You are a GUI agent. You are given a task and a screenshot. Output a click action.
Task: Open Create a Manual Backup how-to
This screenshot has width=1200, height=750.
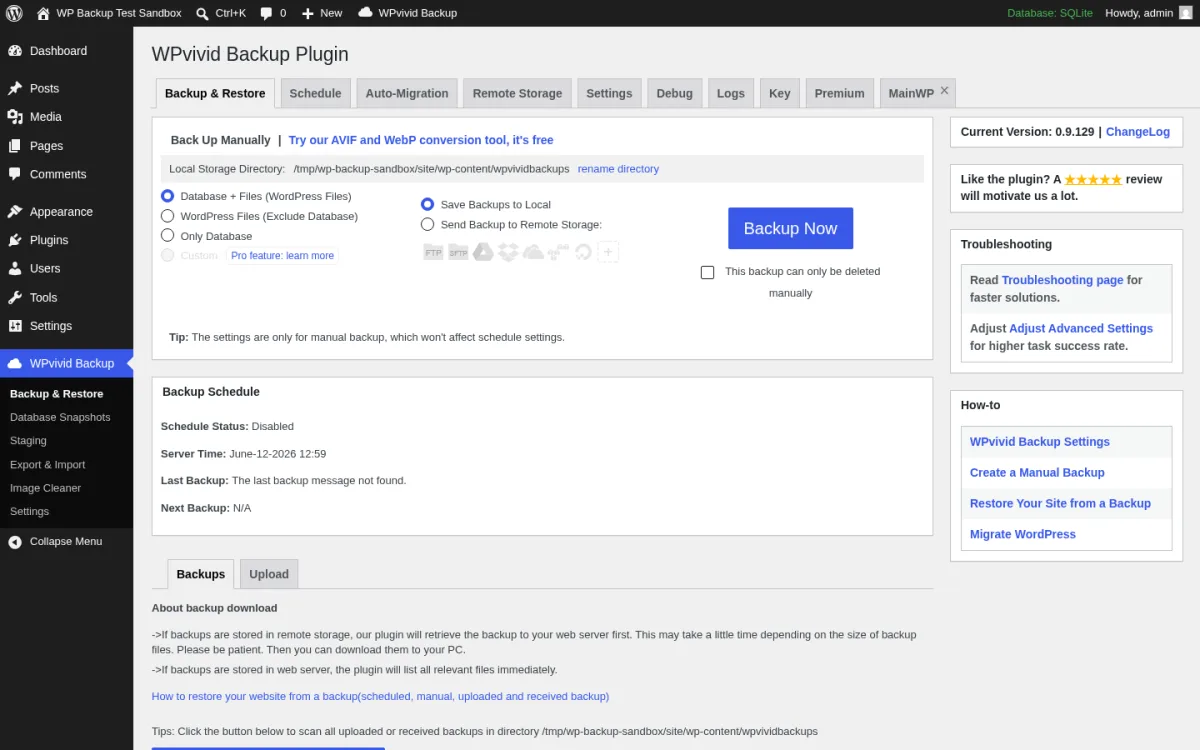[1037, 473]
